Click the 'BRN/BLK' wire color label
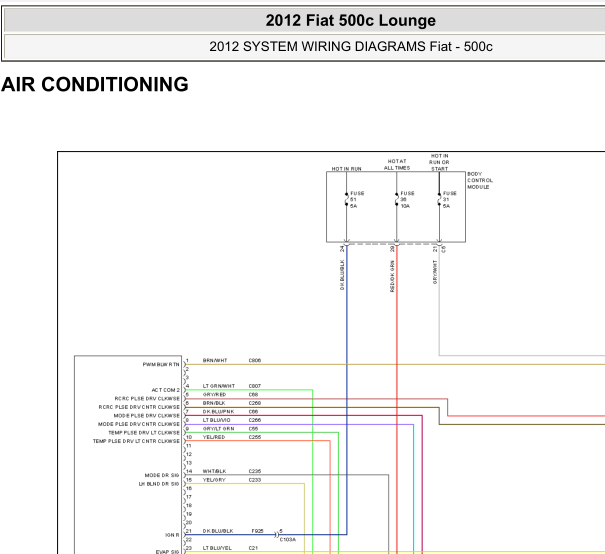 click(x=214, y=403)
